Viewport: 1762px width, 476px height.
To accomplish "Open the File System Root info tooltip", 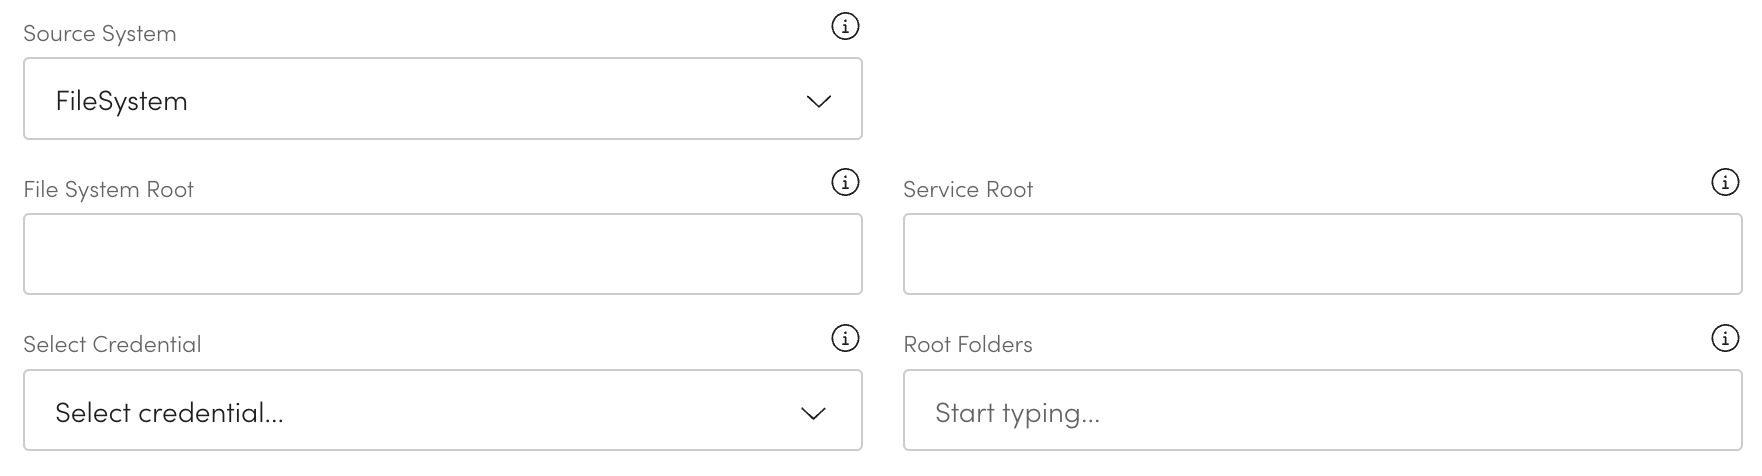I will point(845,183).
